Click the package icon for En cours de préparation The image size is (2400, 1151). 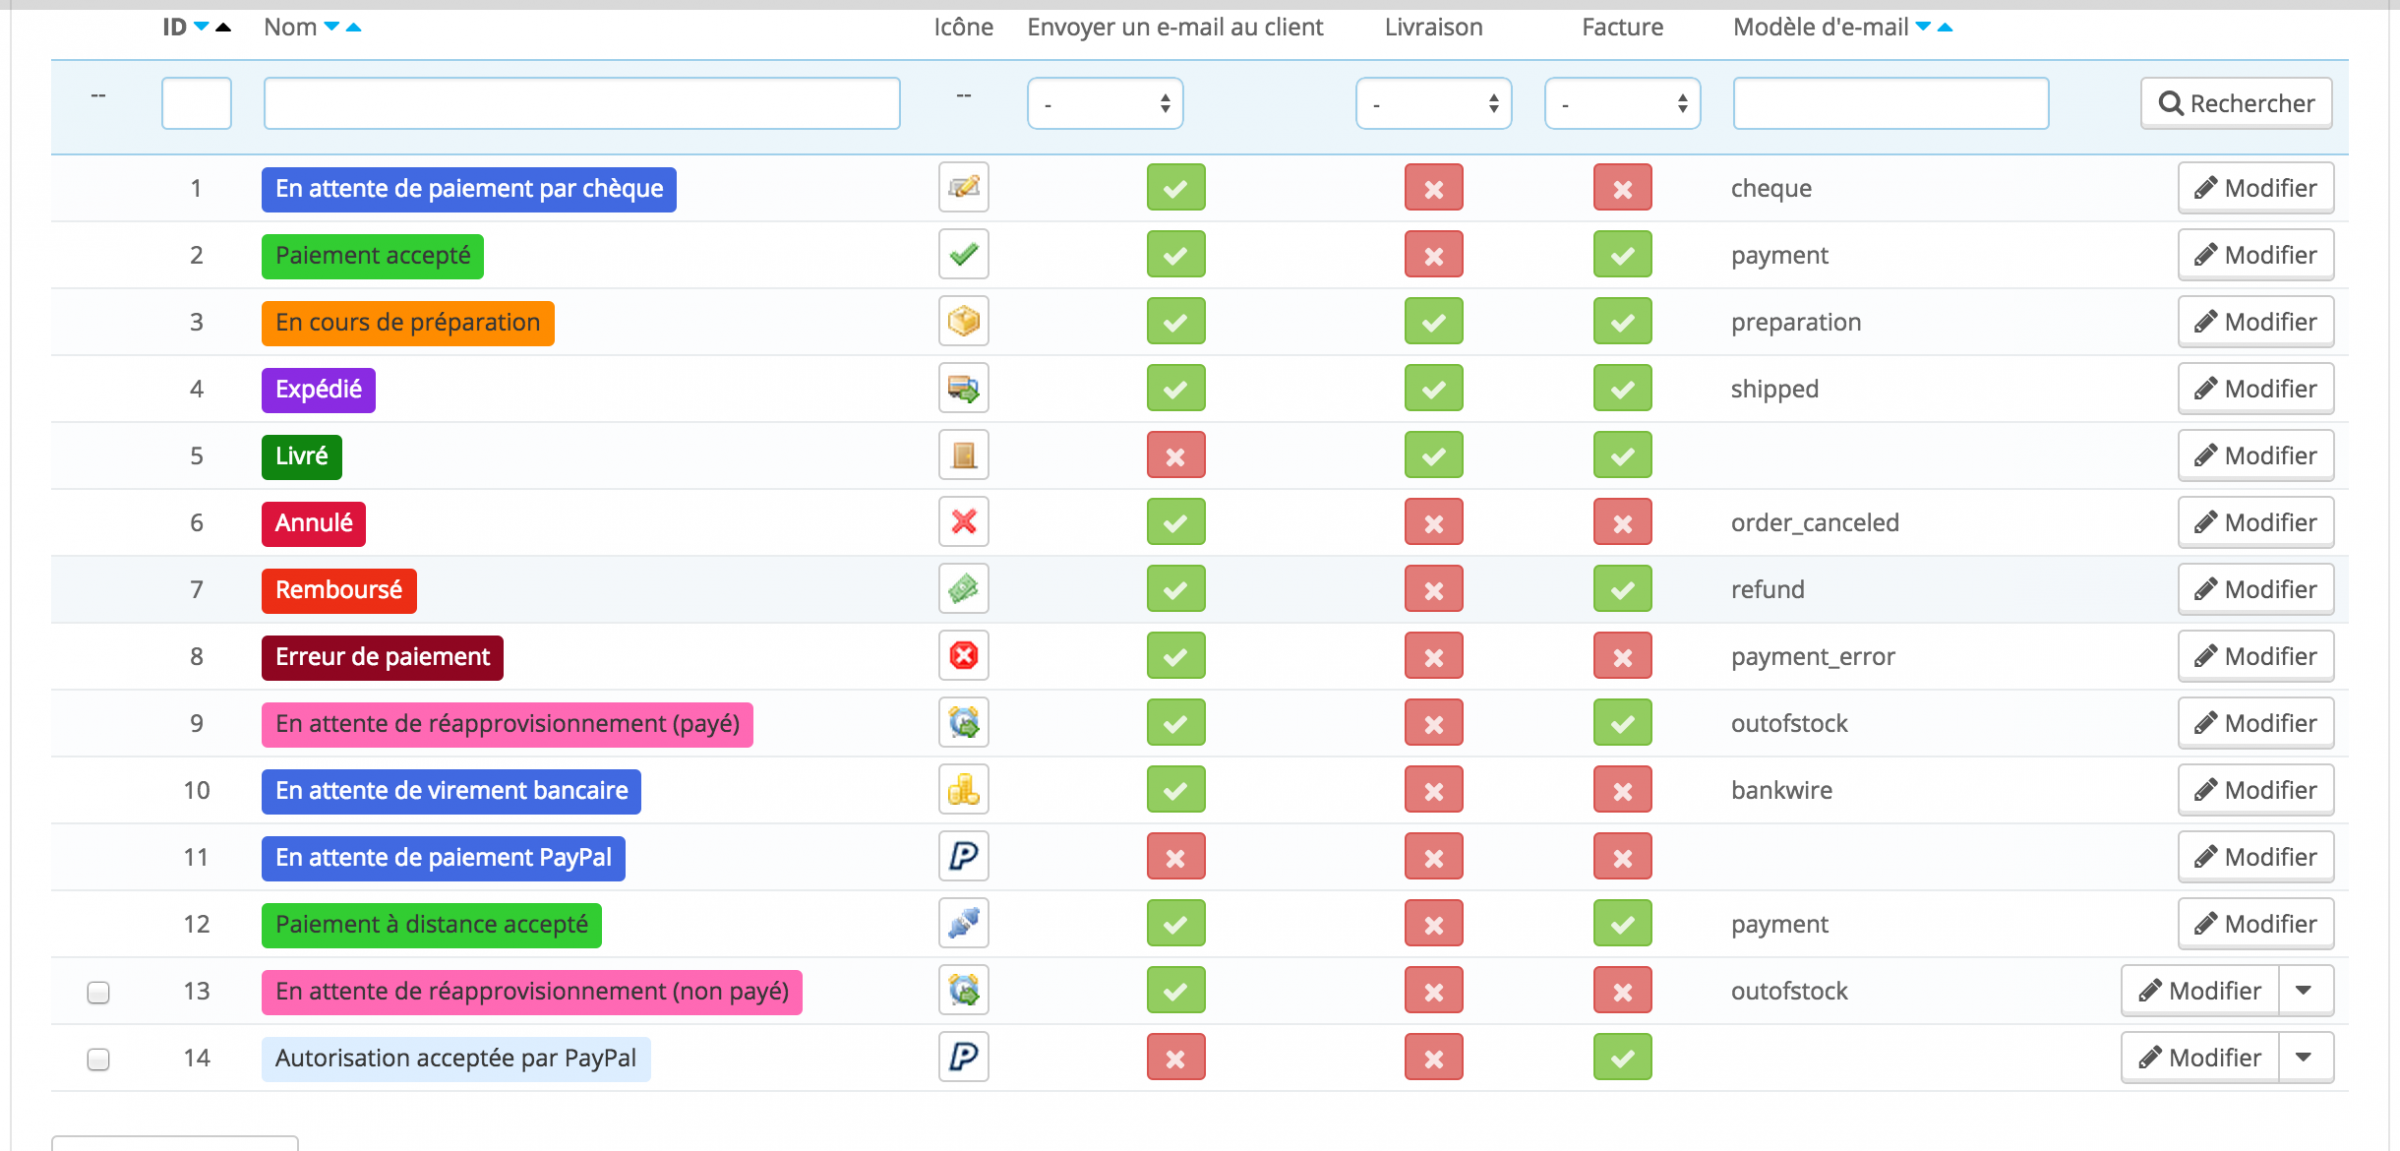[963, 322]
